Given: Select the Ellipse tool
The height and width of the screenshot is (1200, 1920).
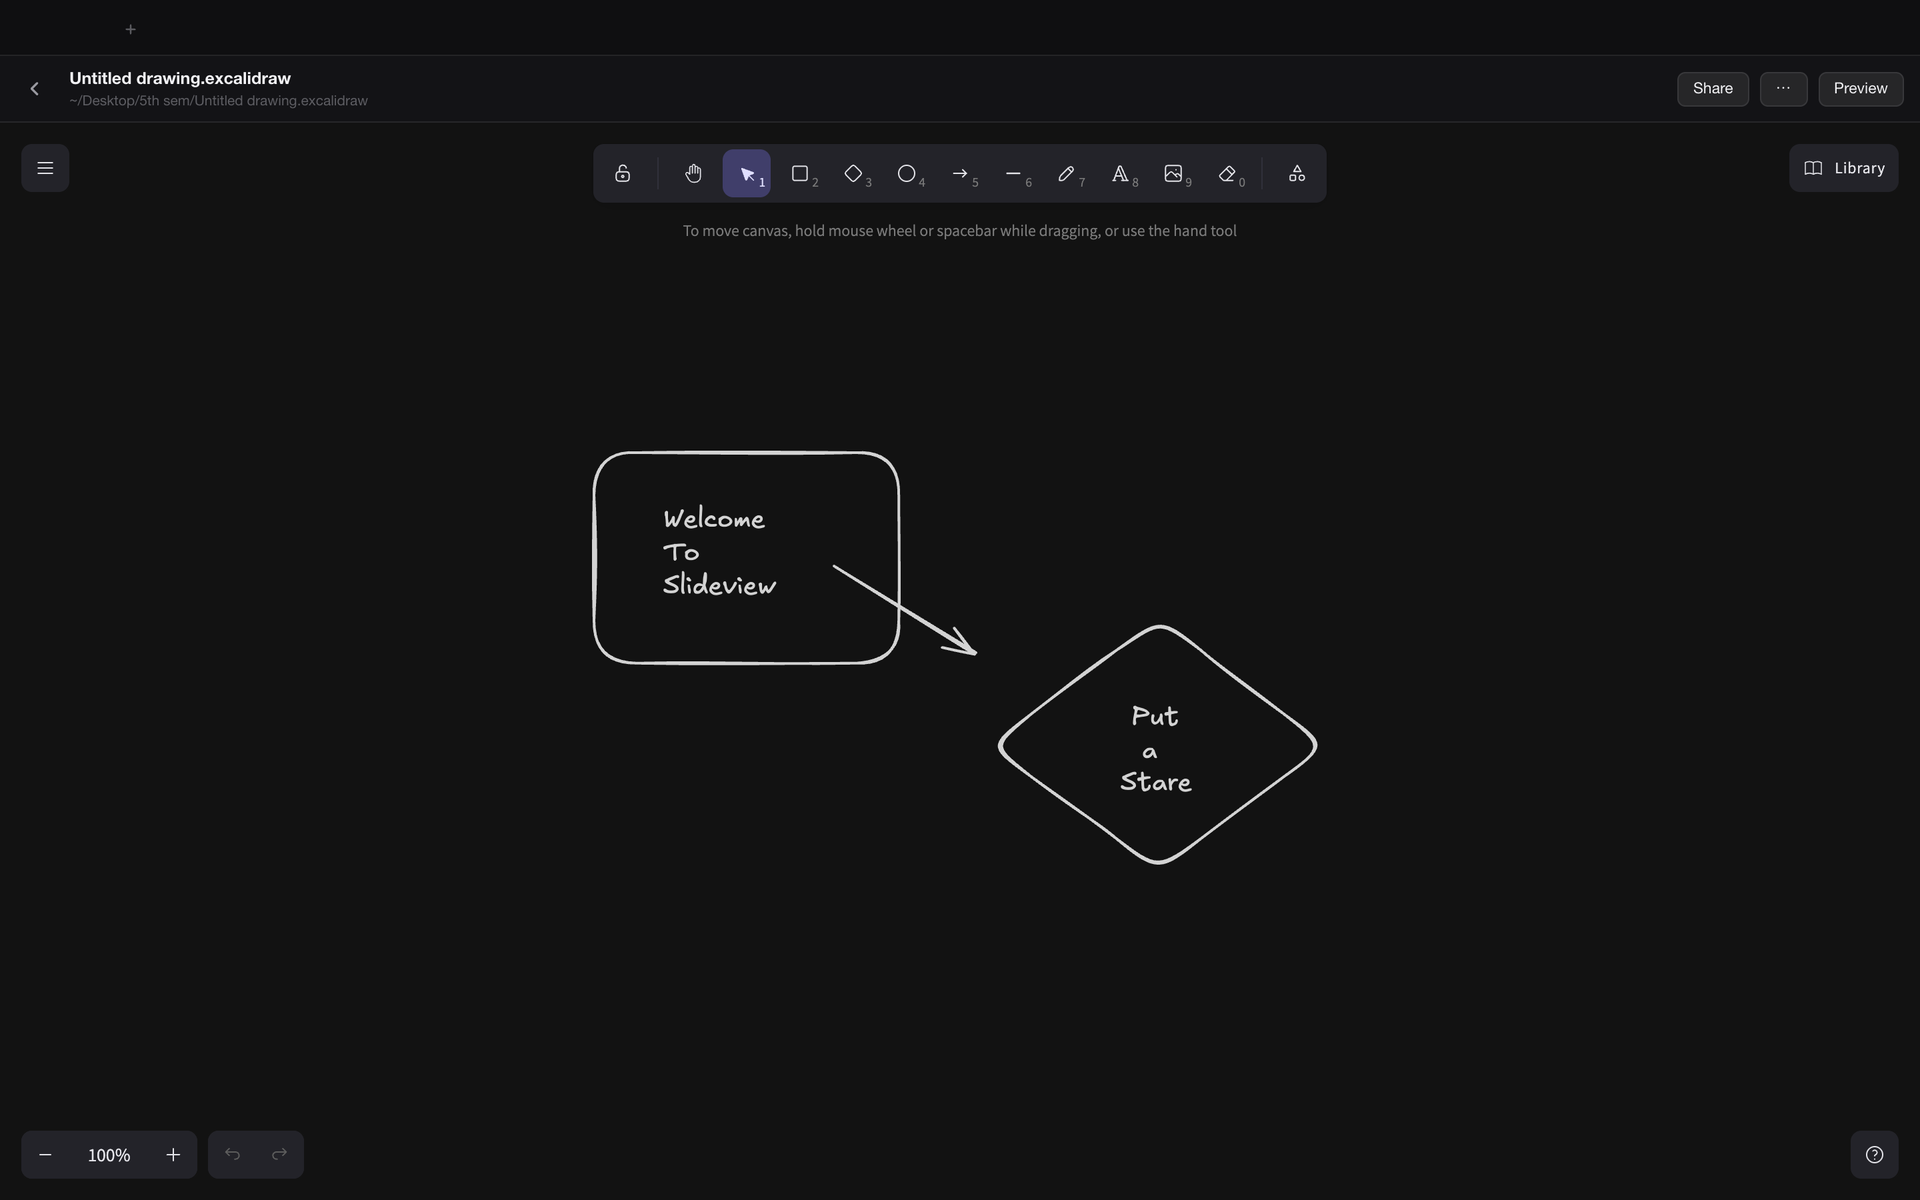Looking at the screenshot, I should (x=907, y=174).
